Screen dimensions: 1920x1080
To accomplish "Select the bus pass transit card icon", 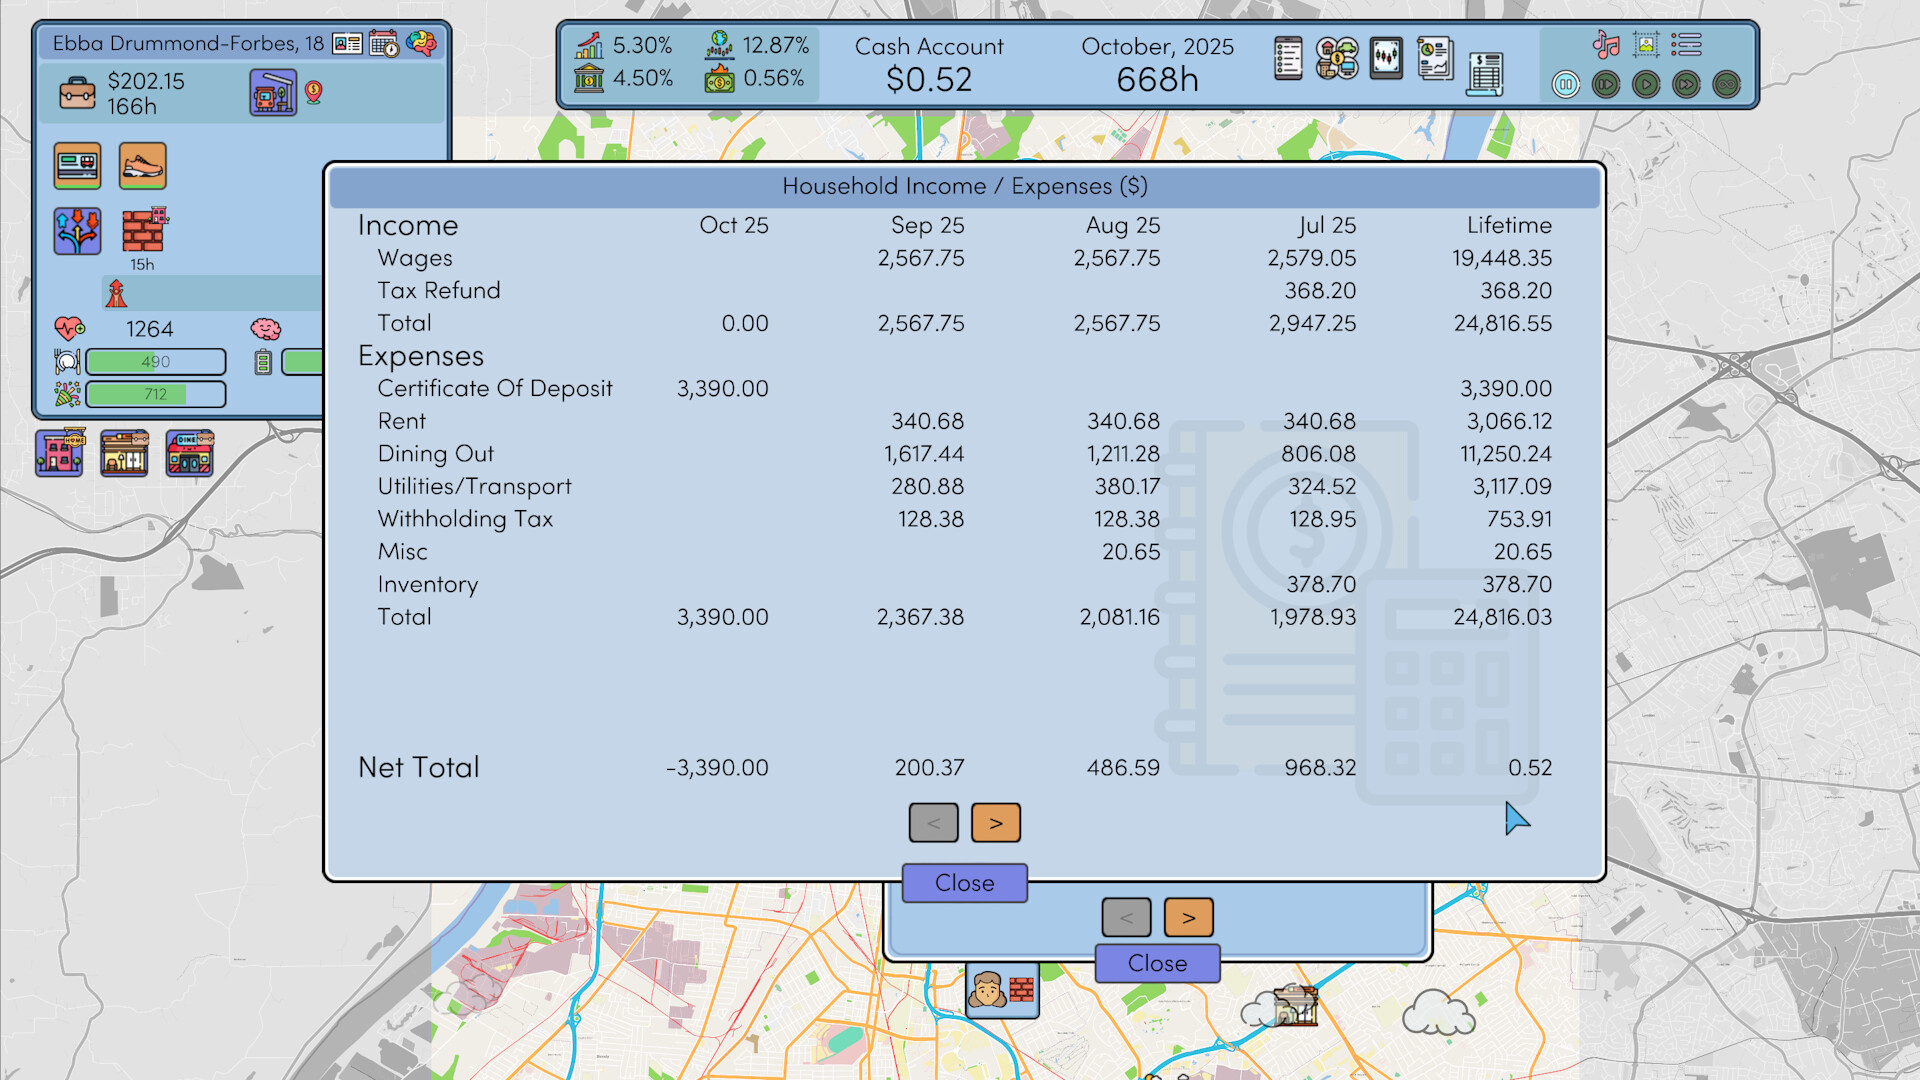I will point(77,166).
